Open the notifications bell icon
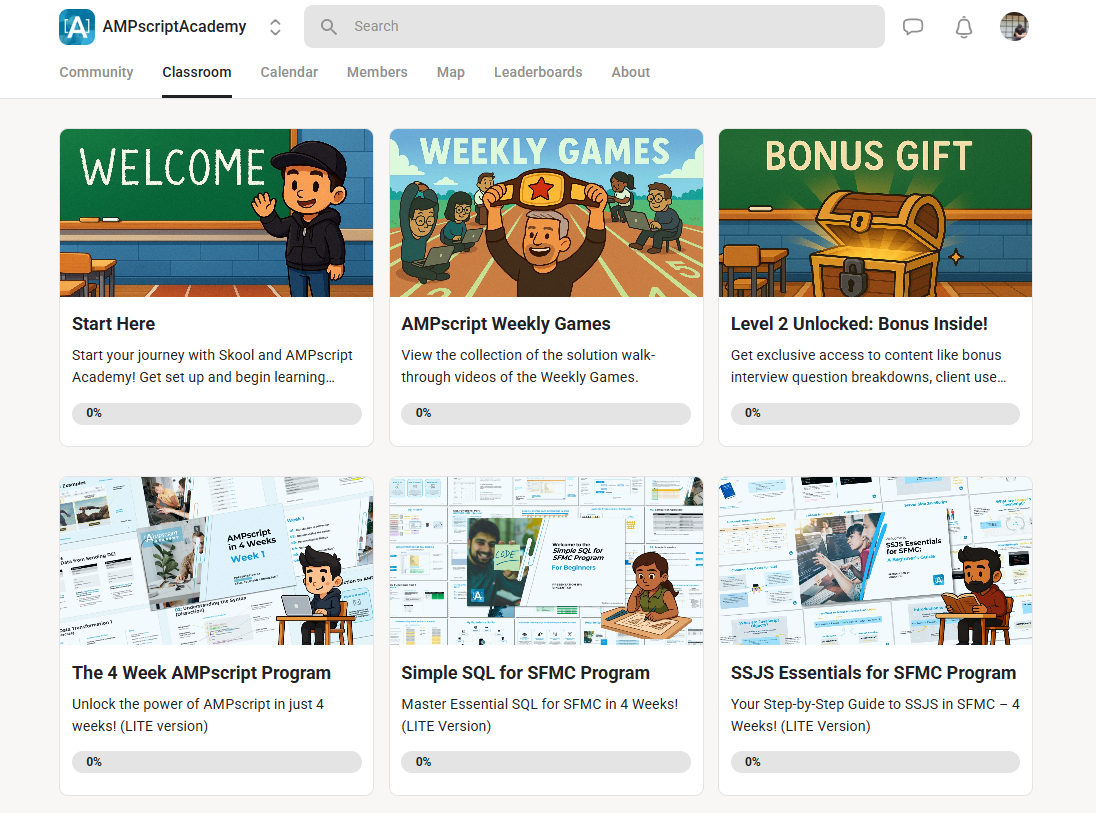The height and width of the screenshot is (813, 1096). 964,27
